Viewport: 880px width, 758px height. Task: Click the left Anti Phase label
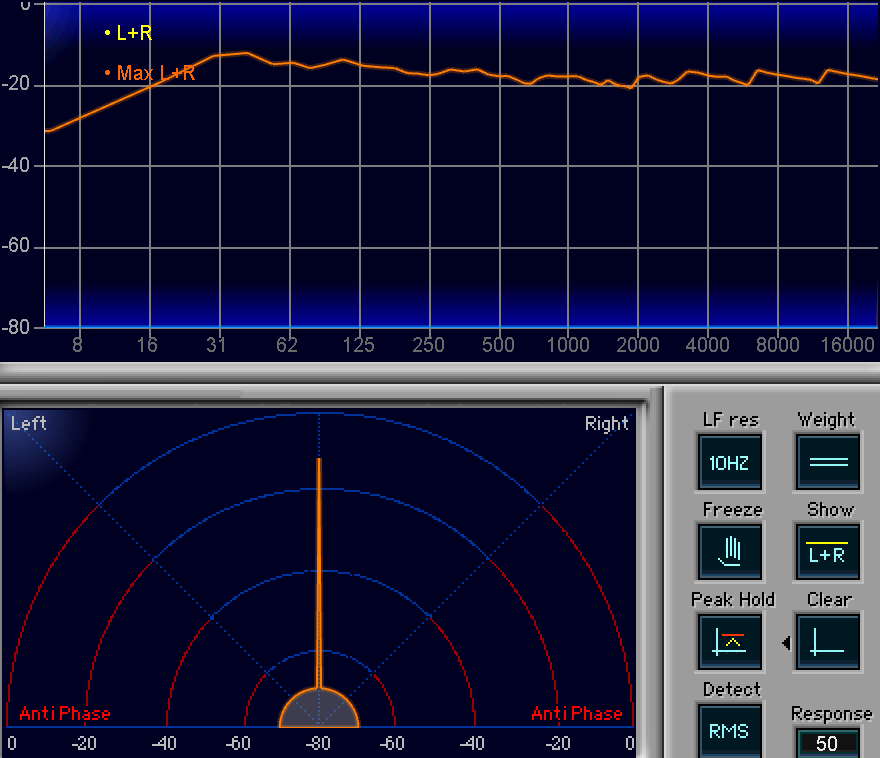tap(65, 714)
